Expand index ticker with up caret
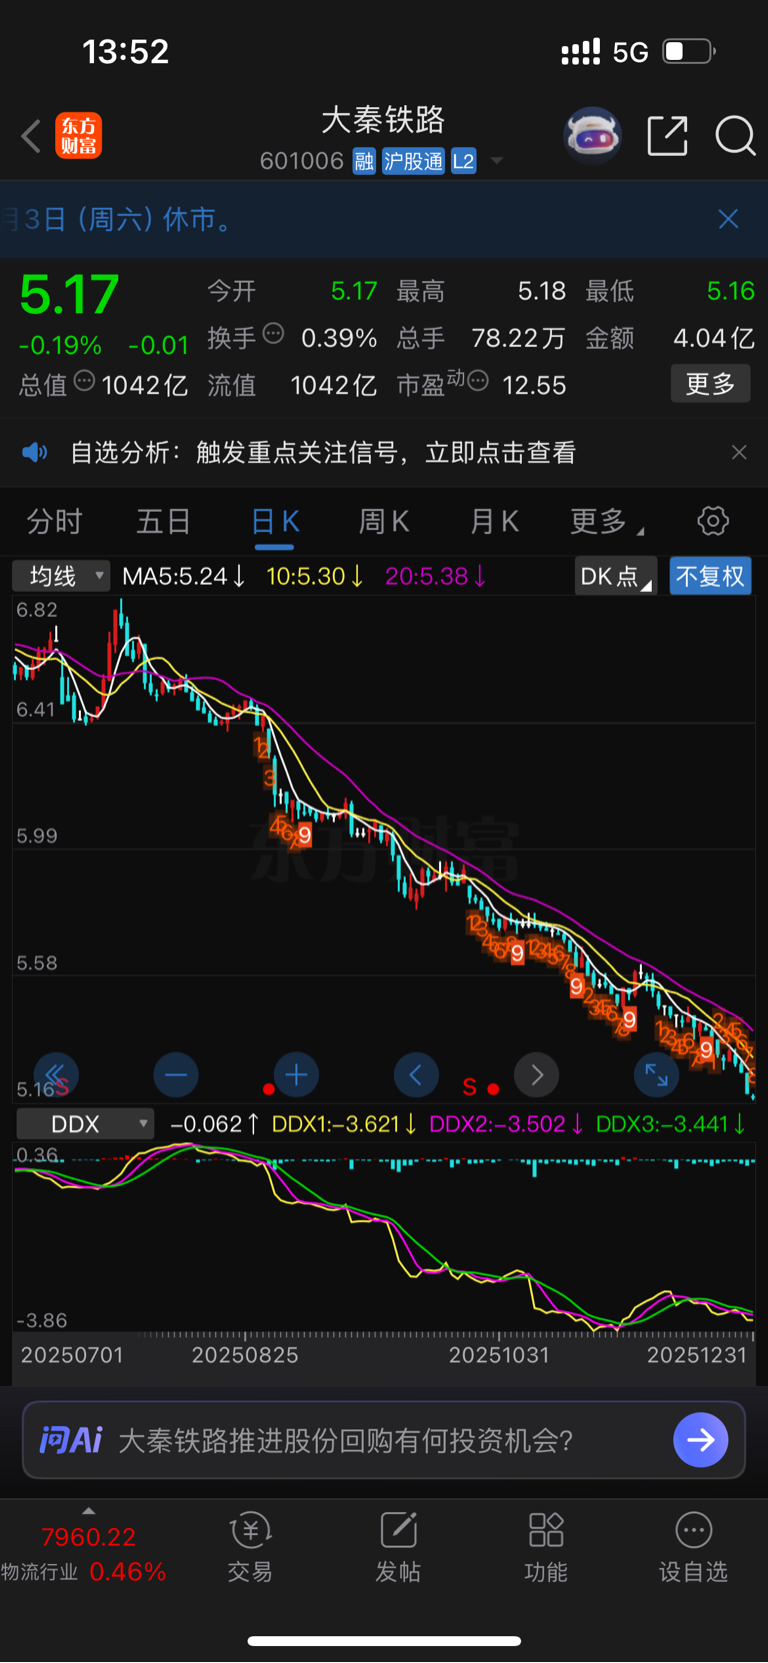768x1663 pixels. (88, 1511)
